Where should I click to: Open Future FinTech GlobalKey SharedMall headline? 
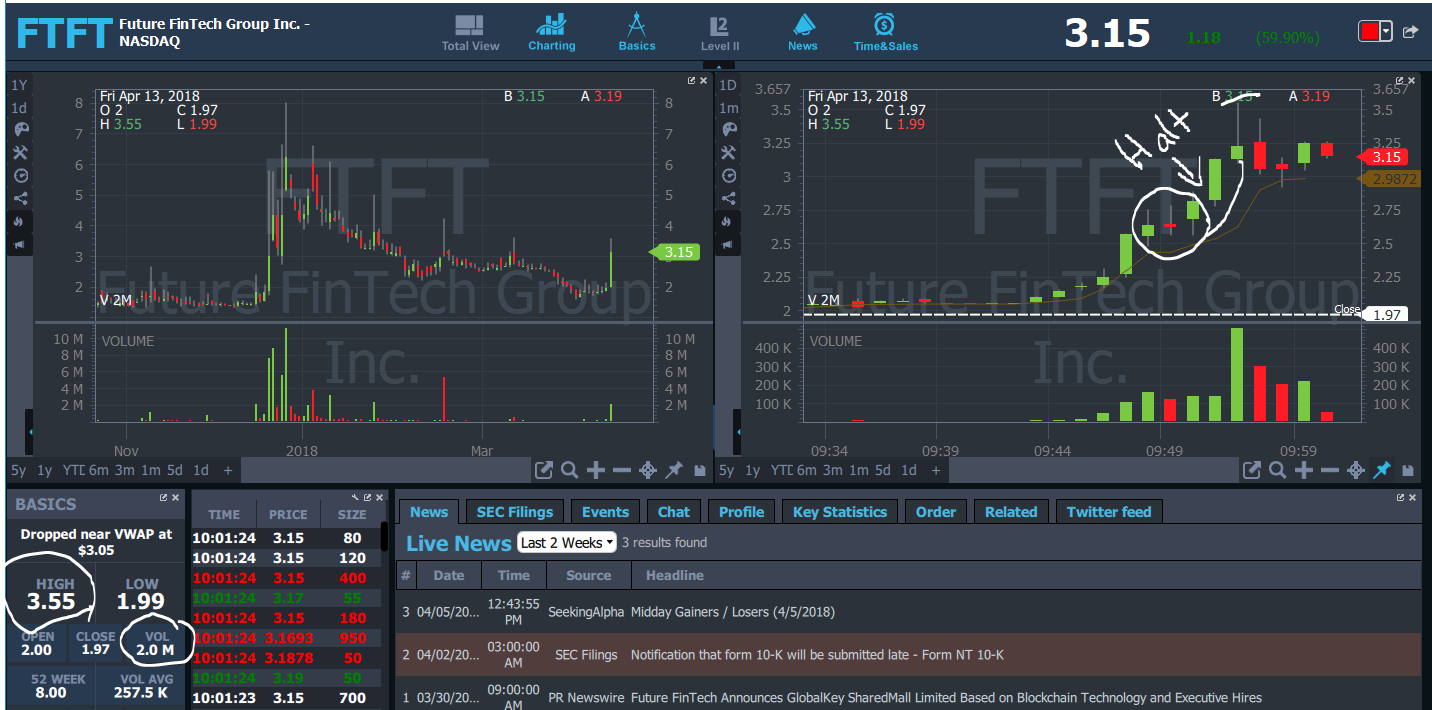point(946,698)
